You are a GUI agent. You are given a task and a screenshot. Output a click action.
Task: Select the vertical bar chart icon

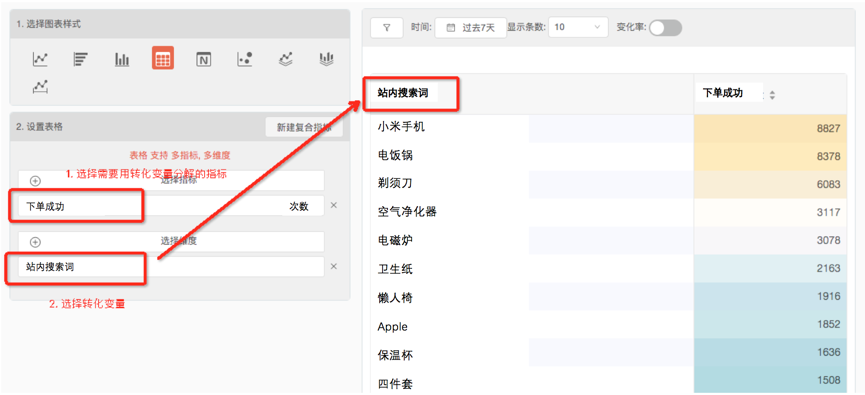click(122, 59)
